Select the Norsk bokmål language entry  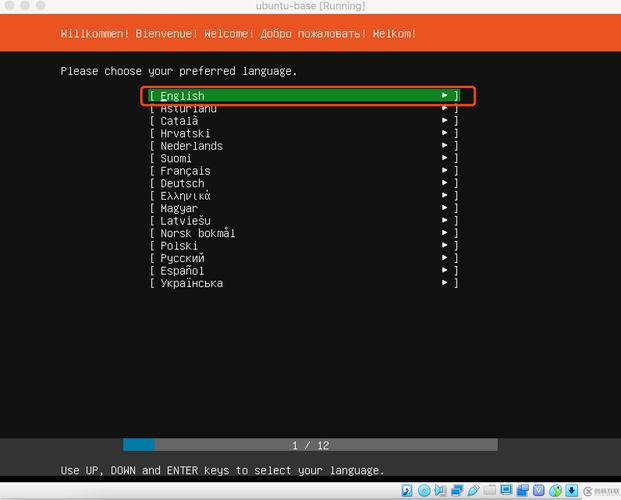coord(197,233)
